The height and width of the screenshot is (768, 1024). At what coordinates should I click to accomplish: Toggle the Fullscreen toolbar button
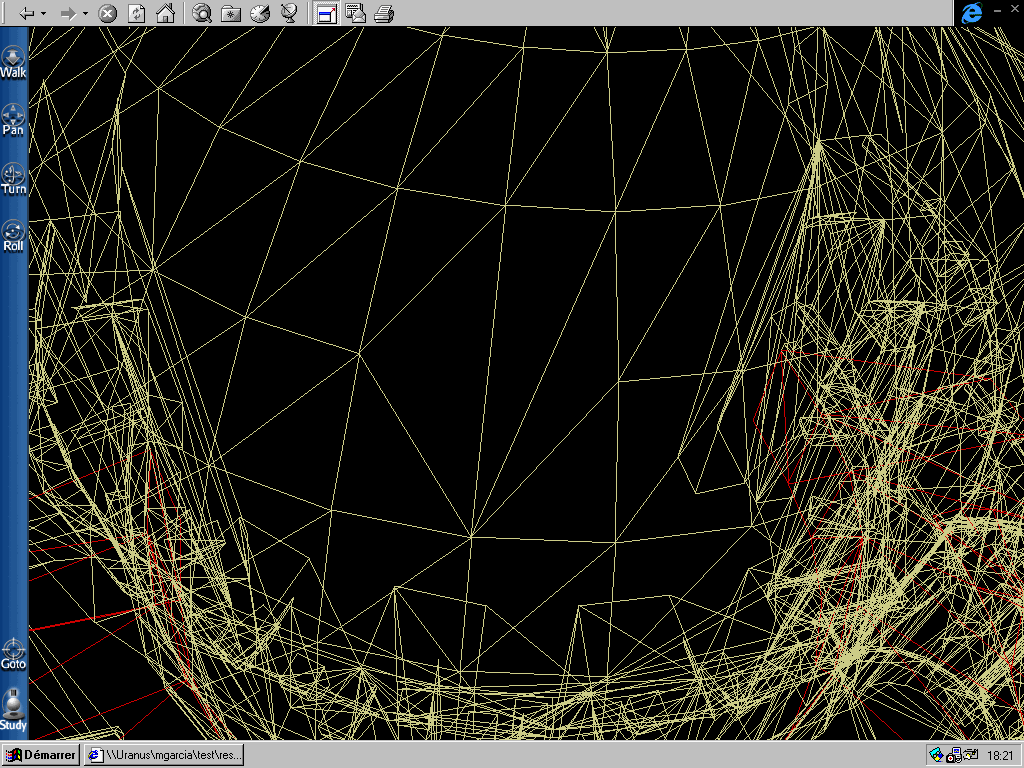click(326, 13)
